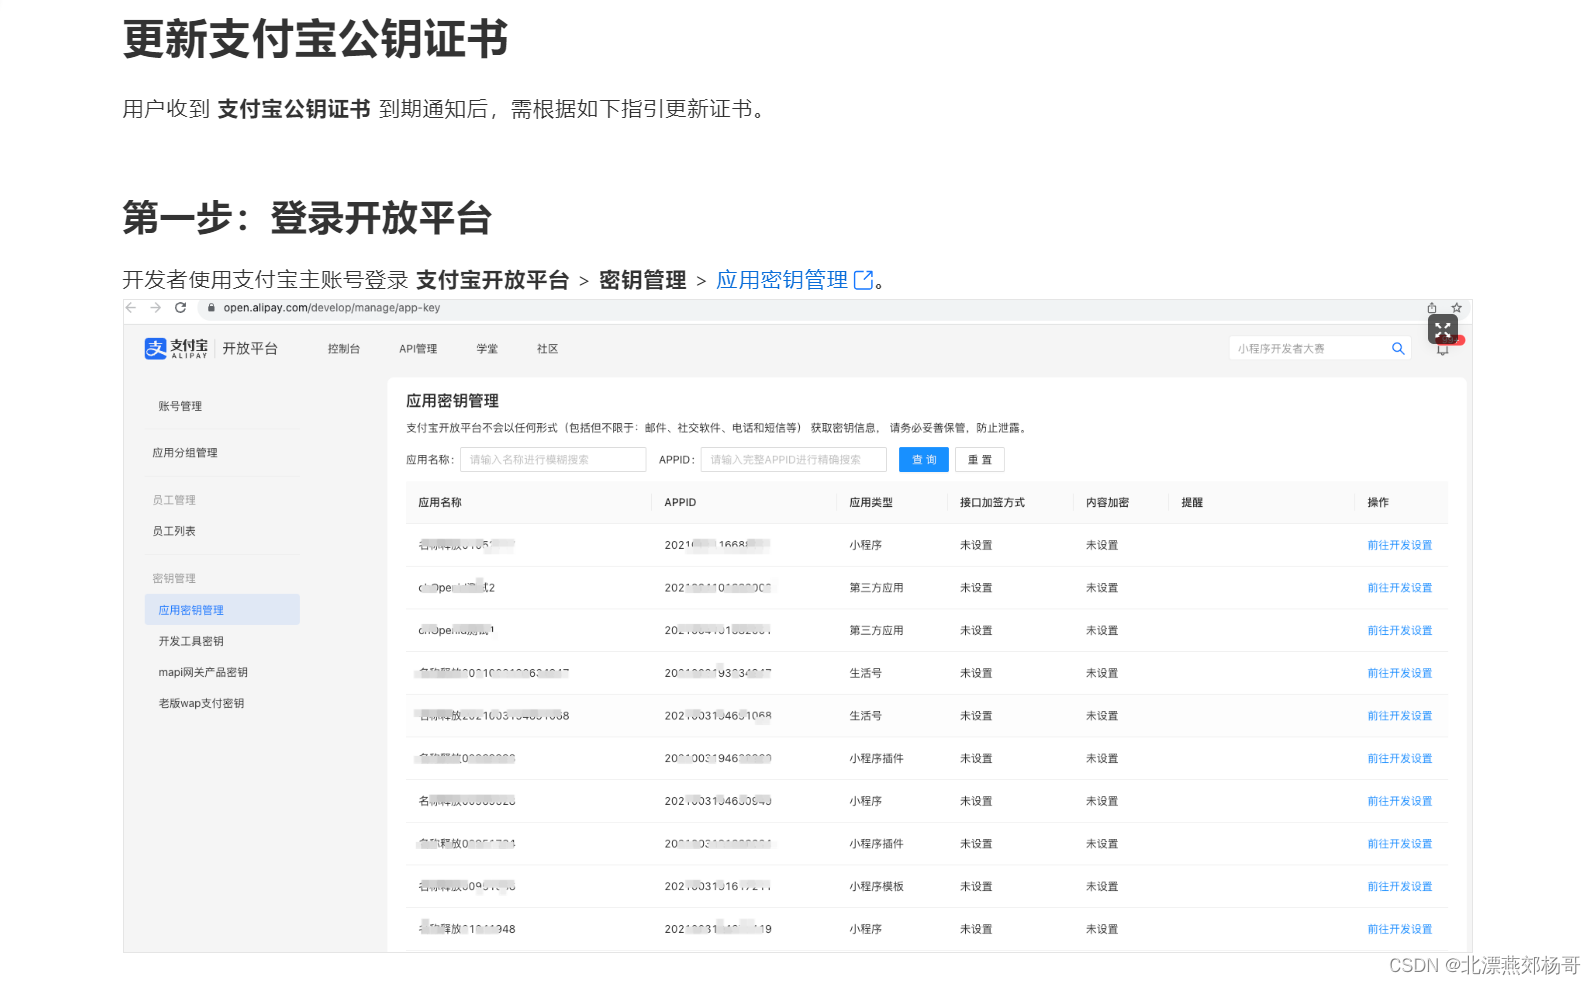Click the 员工管理 sidebar group label
Image resolution: width=1596 pixels, height=985 pixels.
174,500
